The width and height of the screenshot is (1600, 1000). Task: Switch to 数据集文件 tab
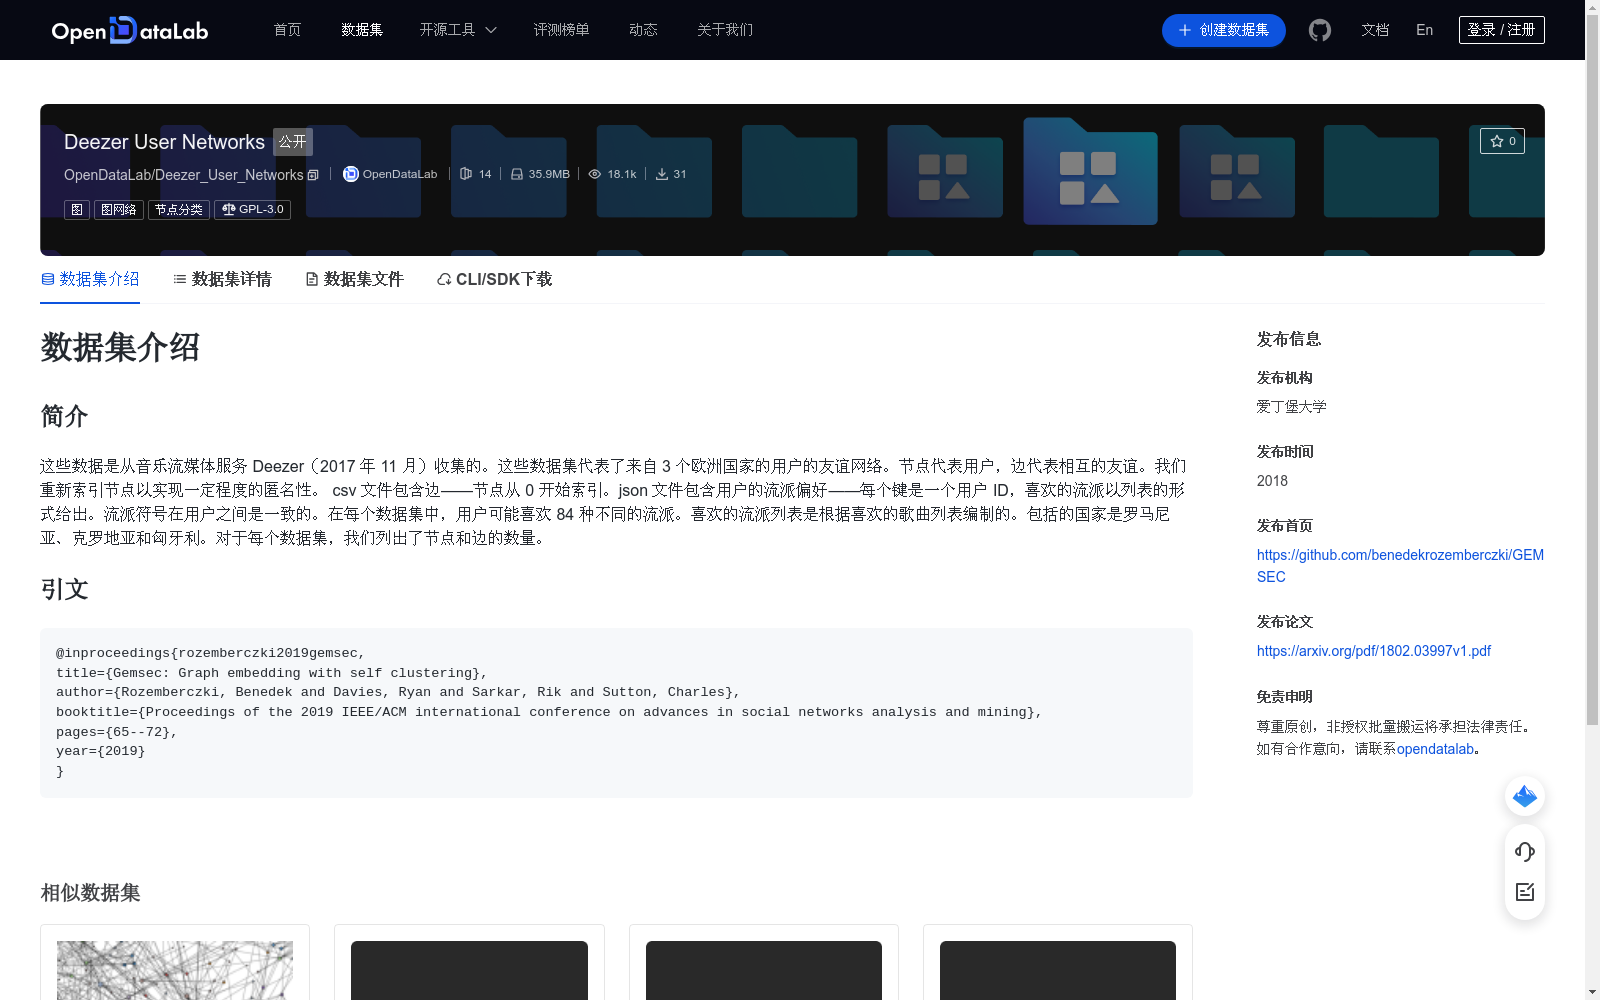click(x=354, y=279)
